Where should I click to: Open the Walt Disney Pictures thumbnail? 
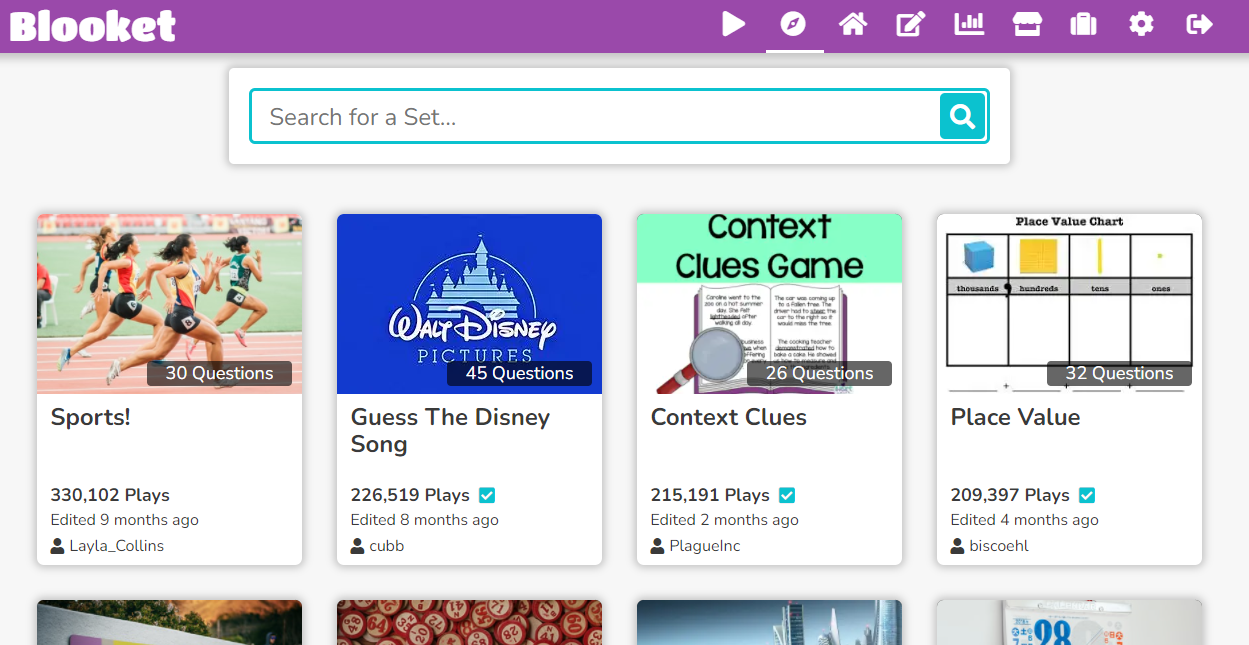[x=469, y=303]
